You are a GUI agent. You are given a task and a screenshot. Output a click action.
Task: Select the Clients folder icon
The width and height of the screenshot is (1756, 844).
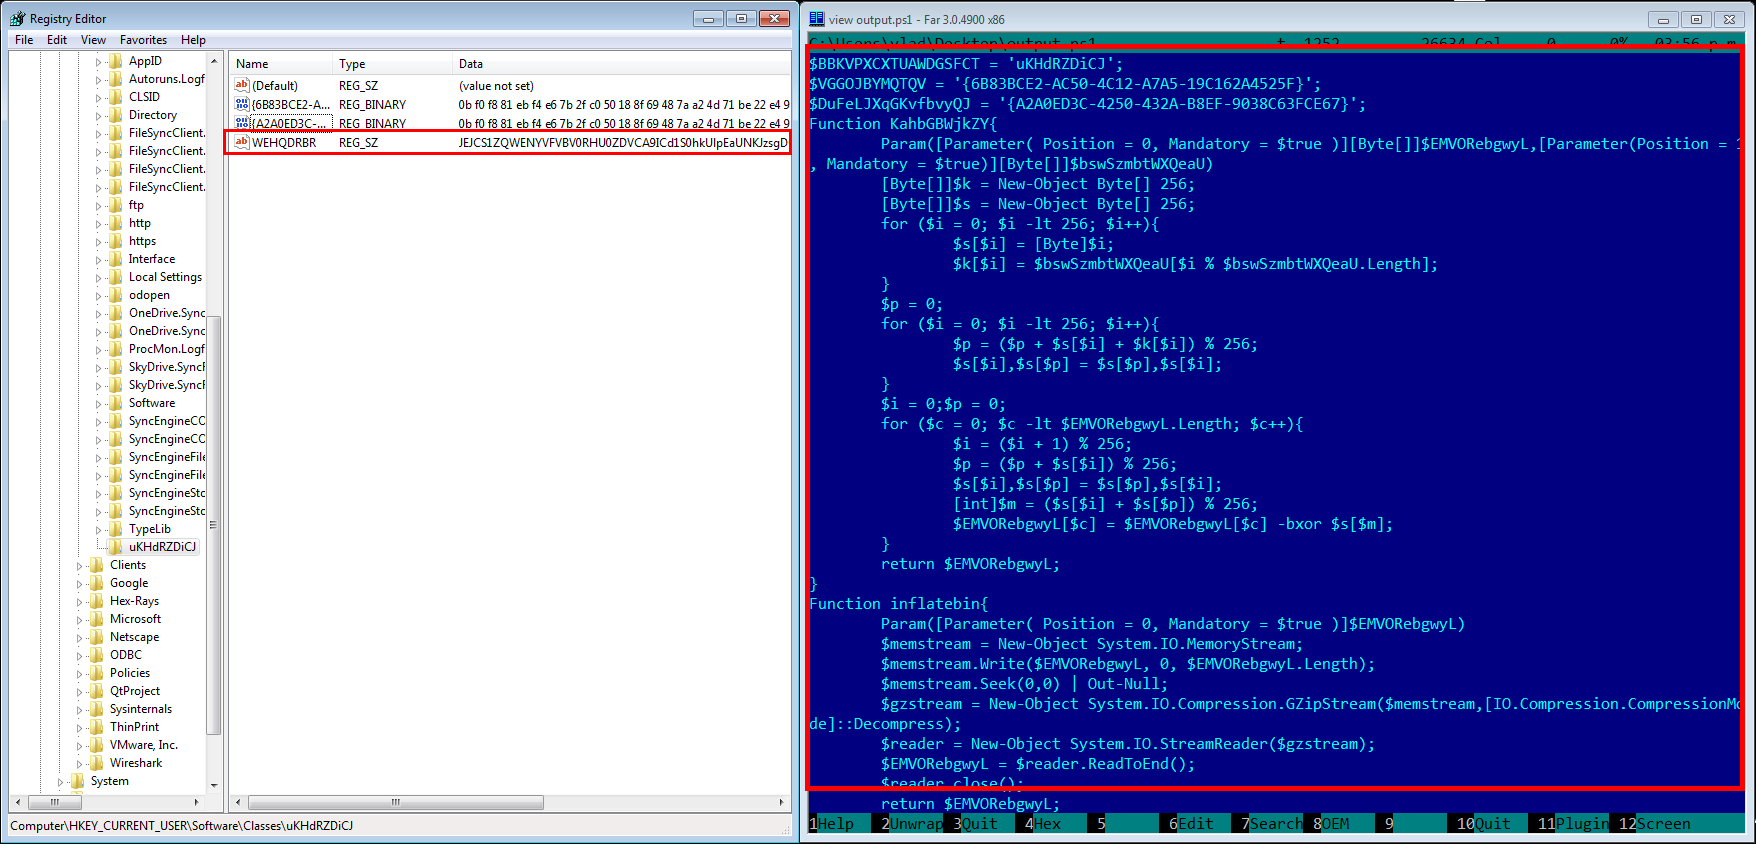coord(97,565)
